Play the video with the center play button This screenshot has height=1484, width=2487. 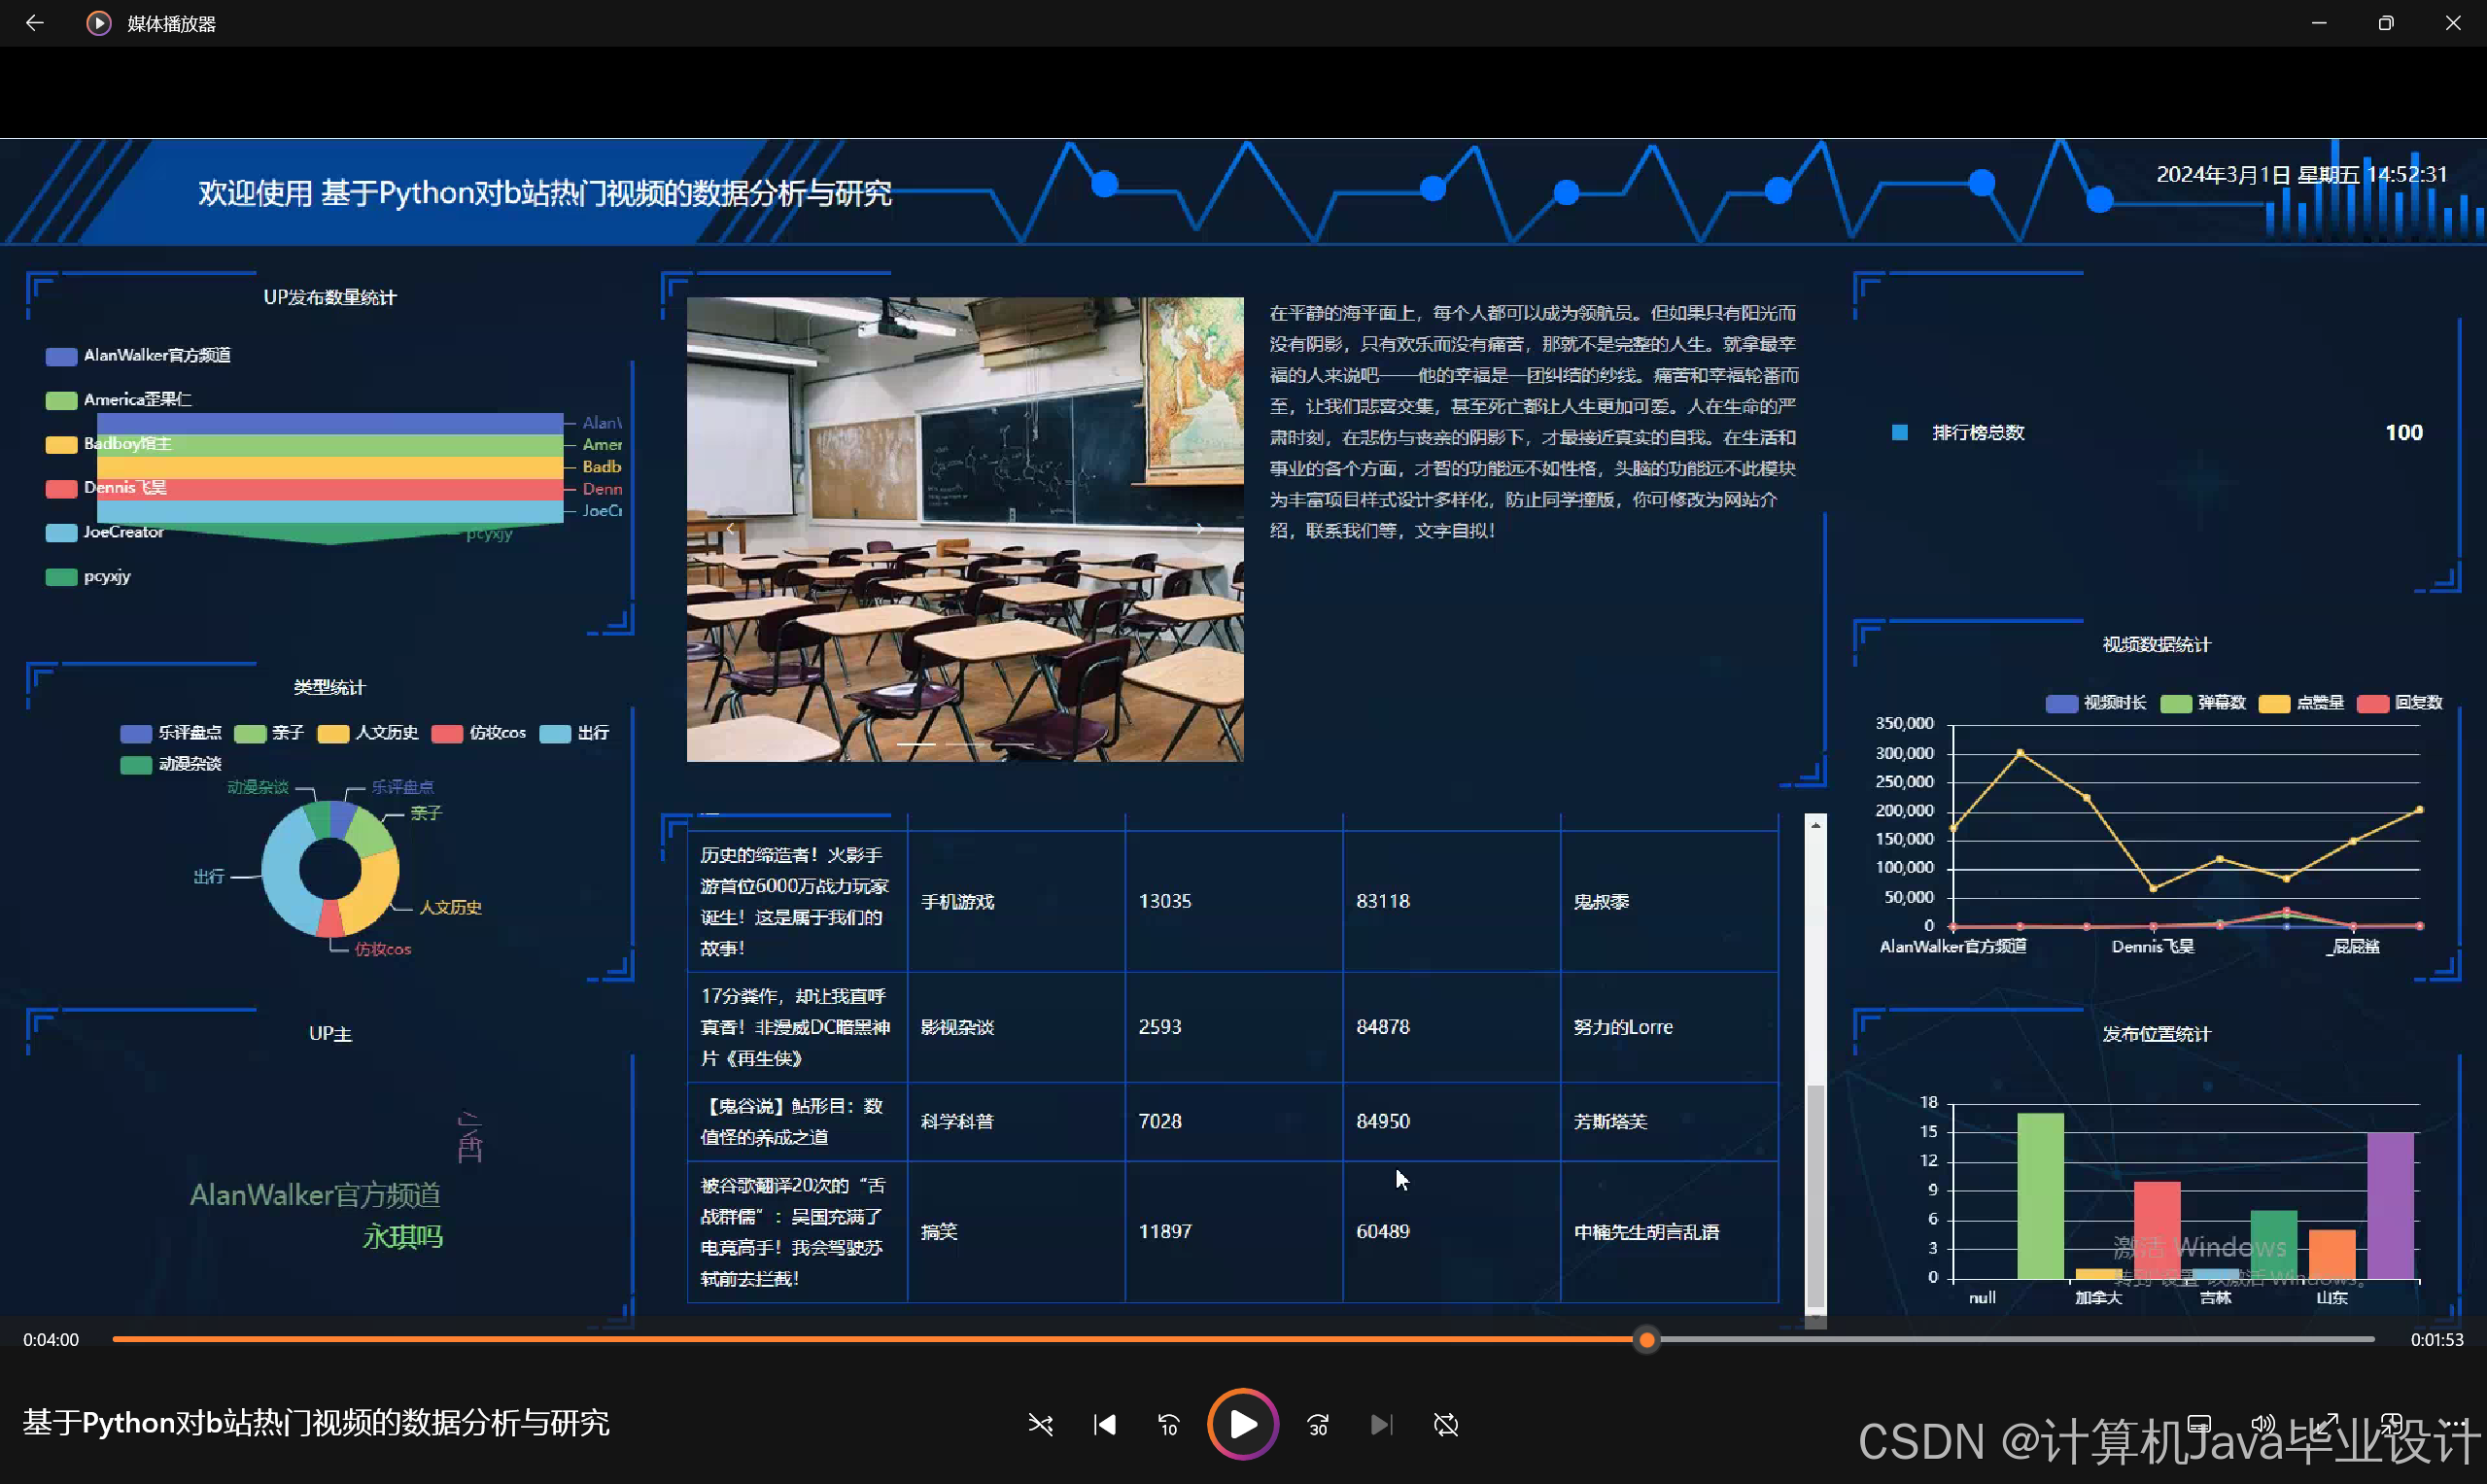pyautogui.click(x=1243, y=1424)
